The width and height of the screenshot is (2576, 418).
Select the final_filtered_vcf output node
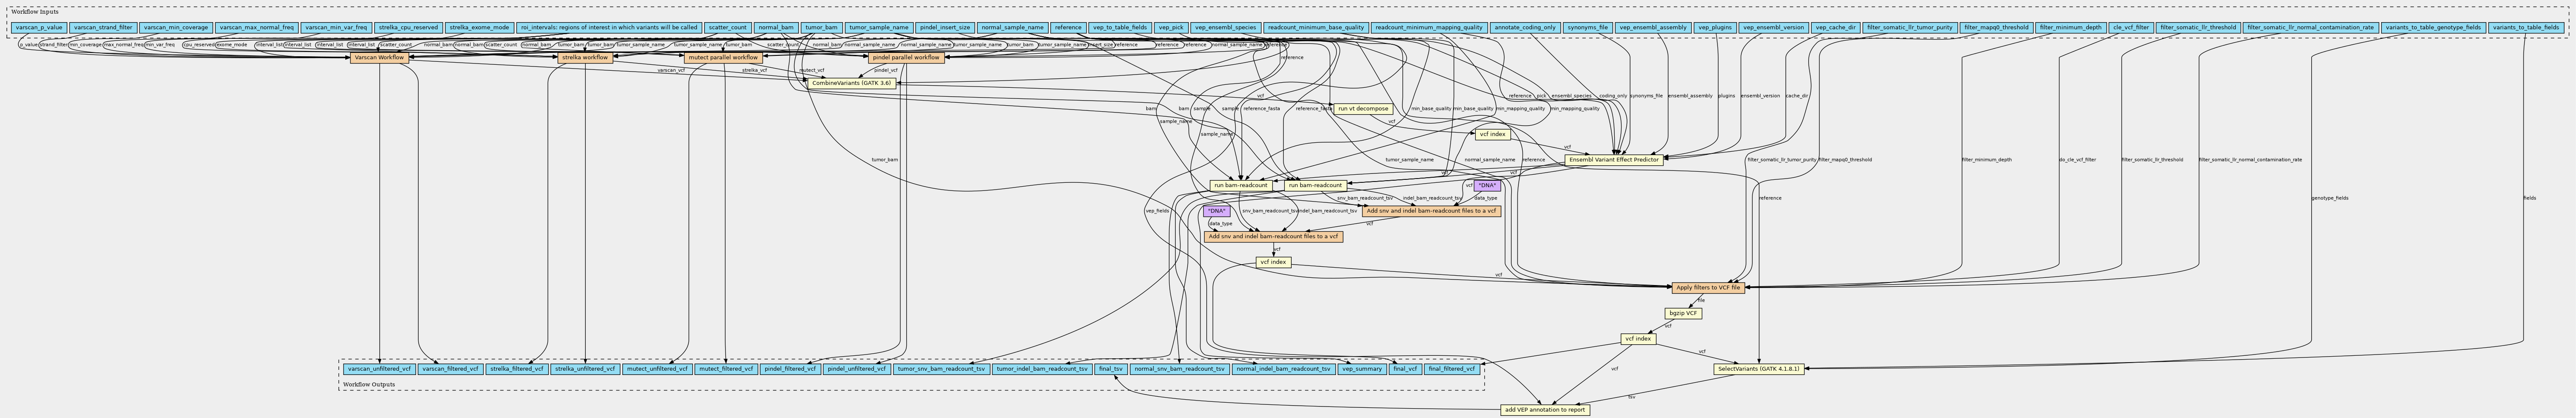tap(1452, 369)
